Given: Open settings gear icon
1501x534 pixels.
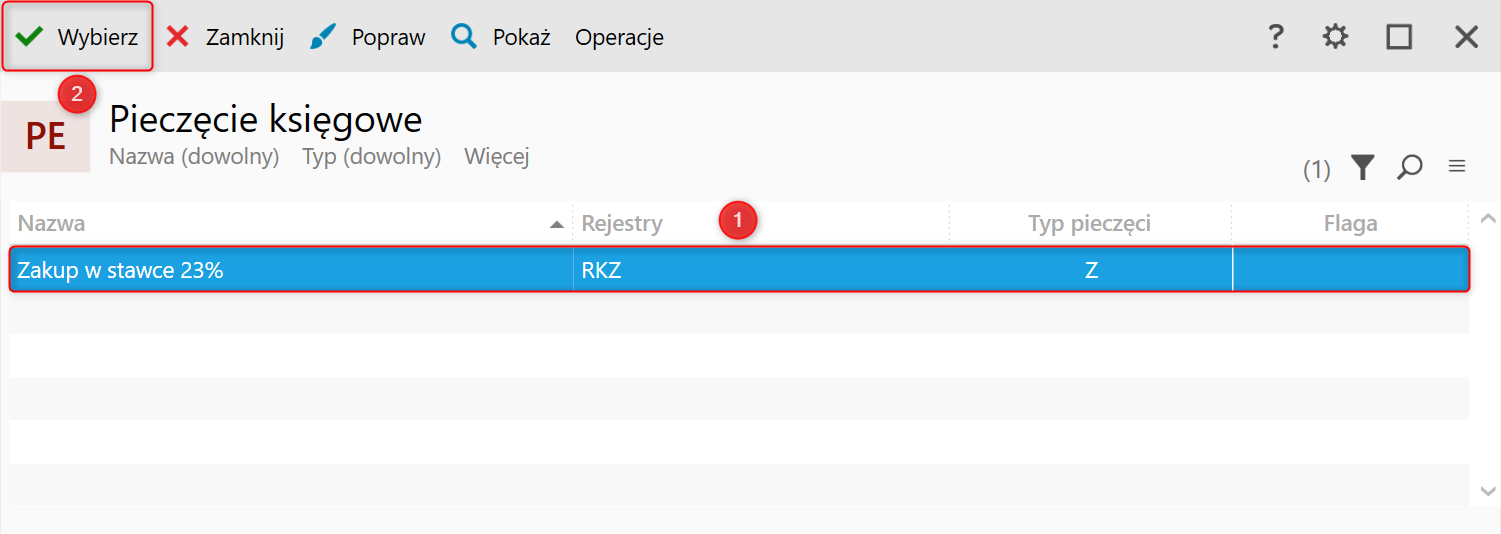Looking at the screenshot, I should [x=1335, y=37].
